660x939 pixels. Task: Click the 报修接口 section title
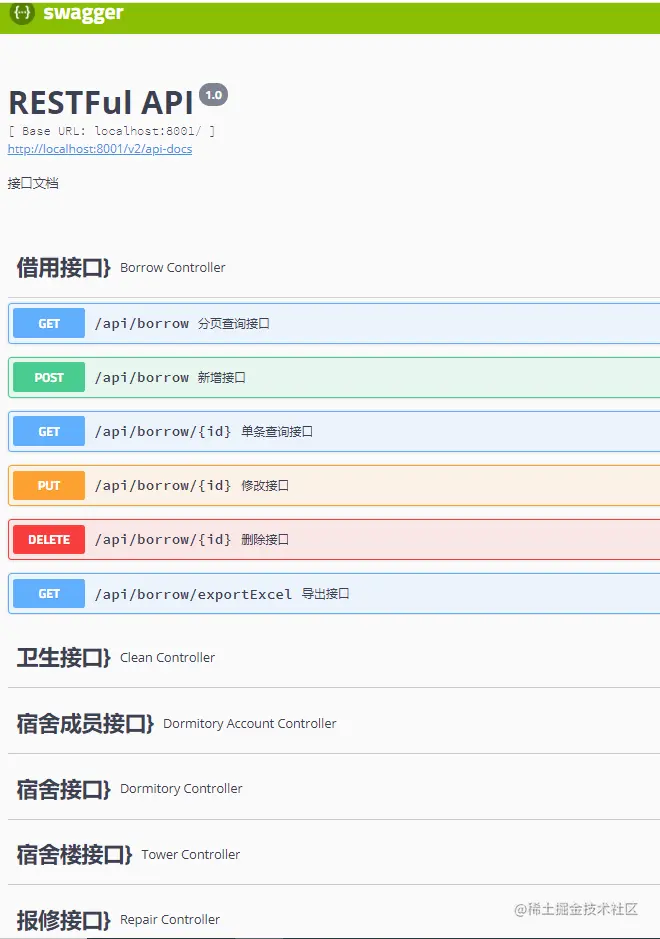pos(63,920)
